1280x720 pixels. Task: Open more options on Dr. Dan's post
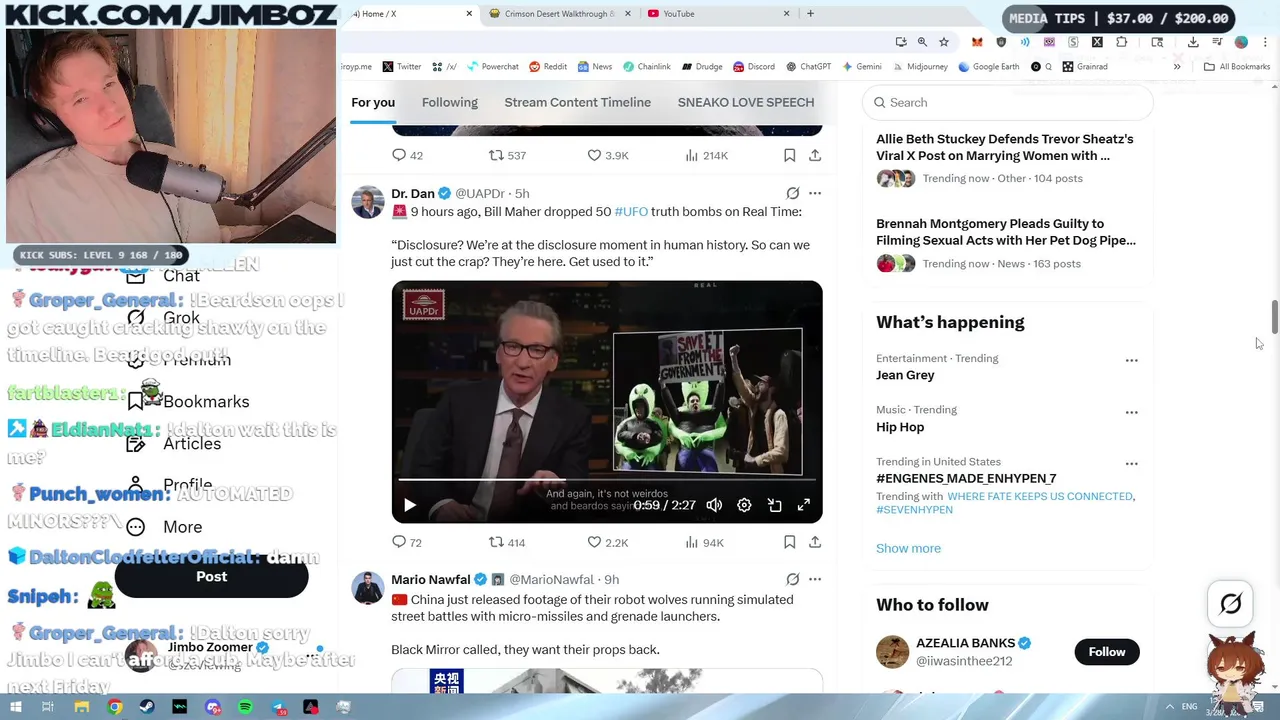click(x=815, y=193)
